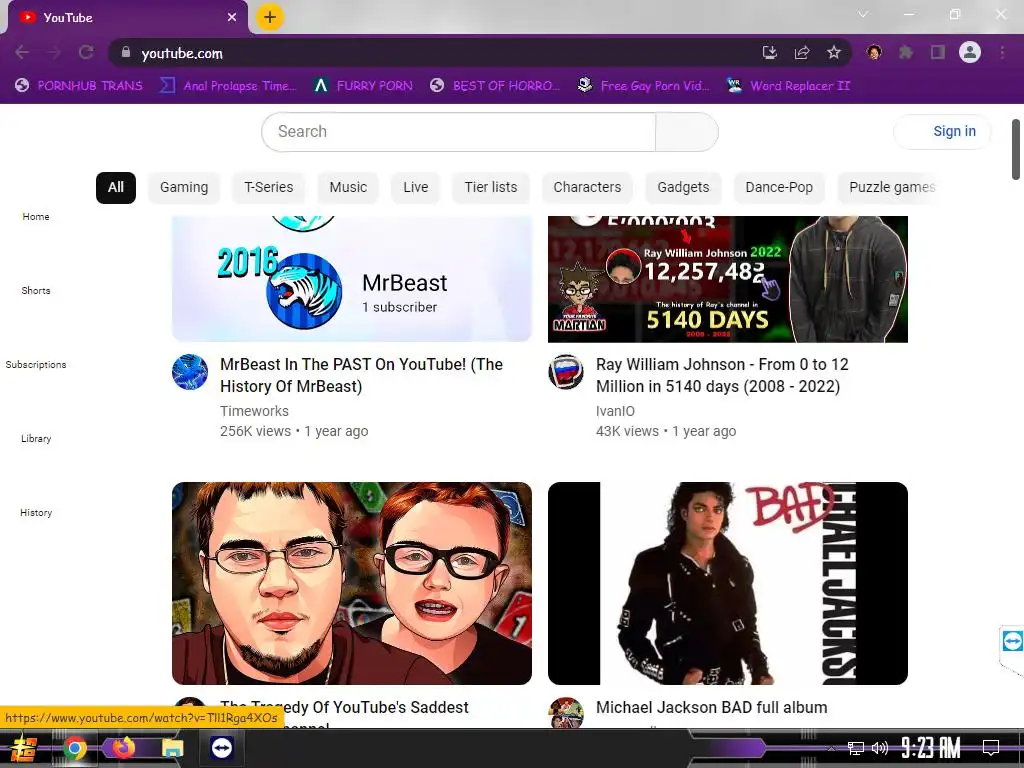Open the Michael Jackson BAD thumbnail
1024x768 pixels.
pos(728,583)
